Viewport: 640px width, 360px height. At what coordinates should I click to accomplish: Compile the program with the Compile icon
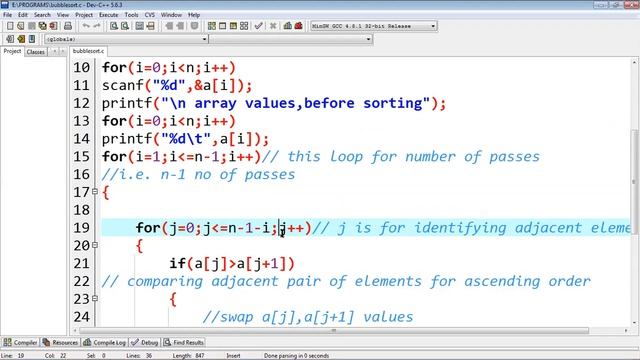pos(211,26)
